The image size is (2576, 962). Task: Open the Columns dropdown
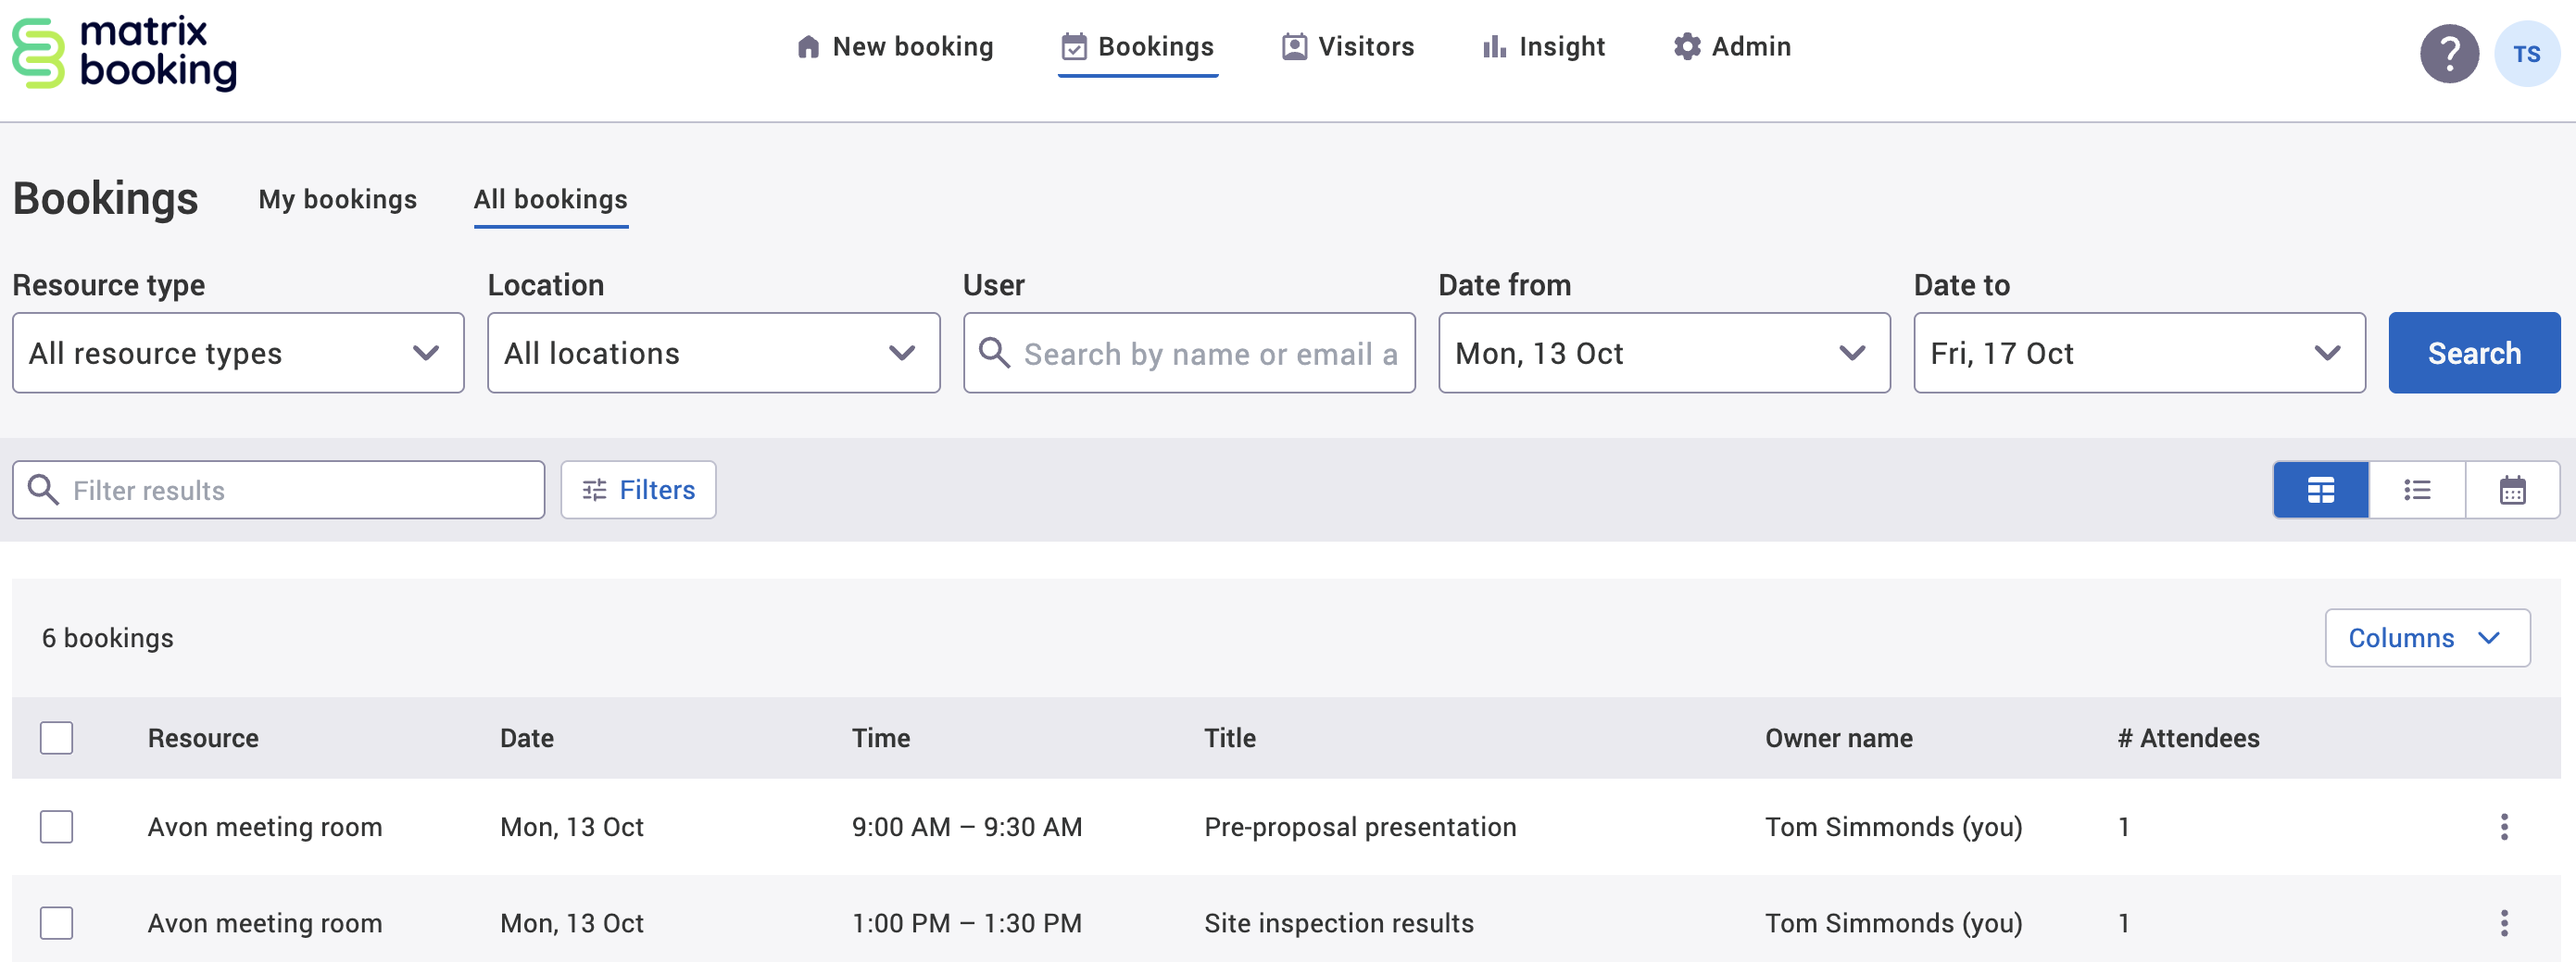(2427, 637)
